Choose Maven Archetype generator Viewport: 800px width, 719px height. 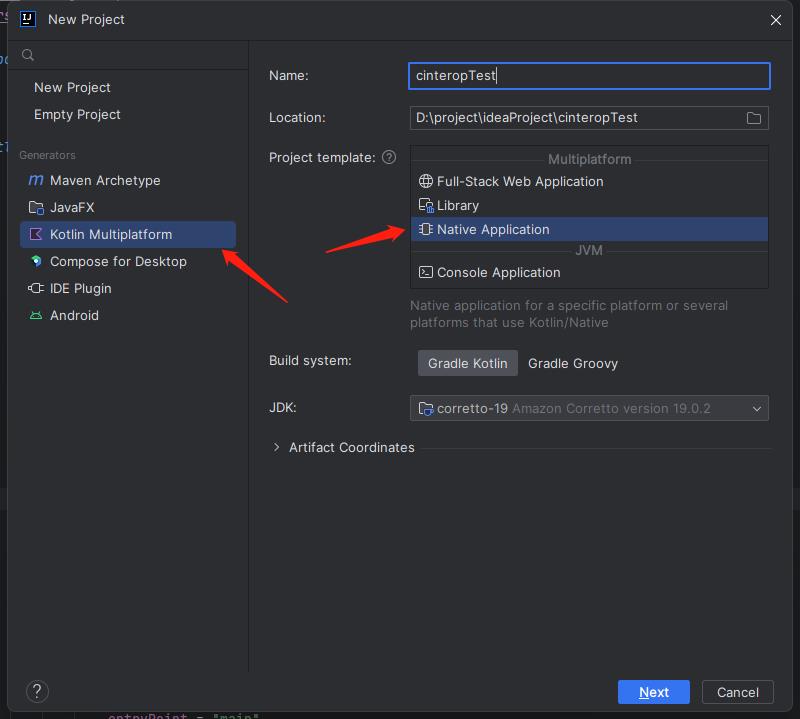tap(128, 180)
